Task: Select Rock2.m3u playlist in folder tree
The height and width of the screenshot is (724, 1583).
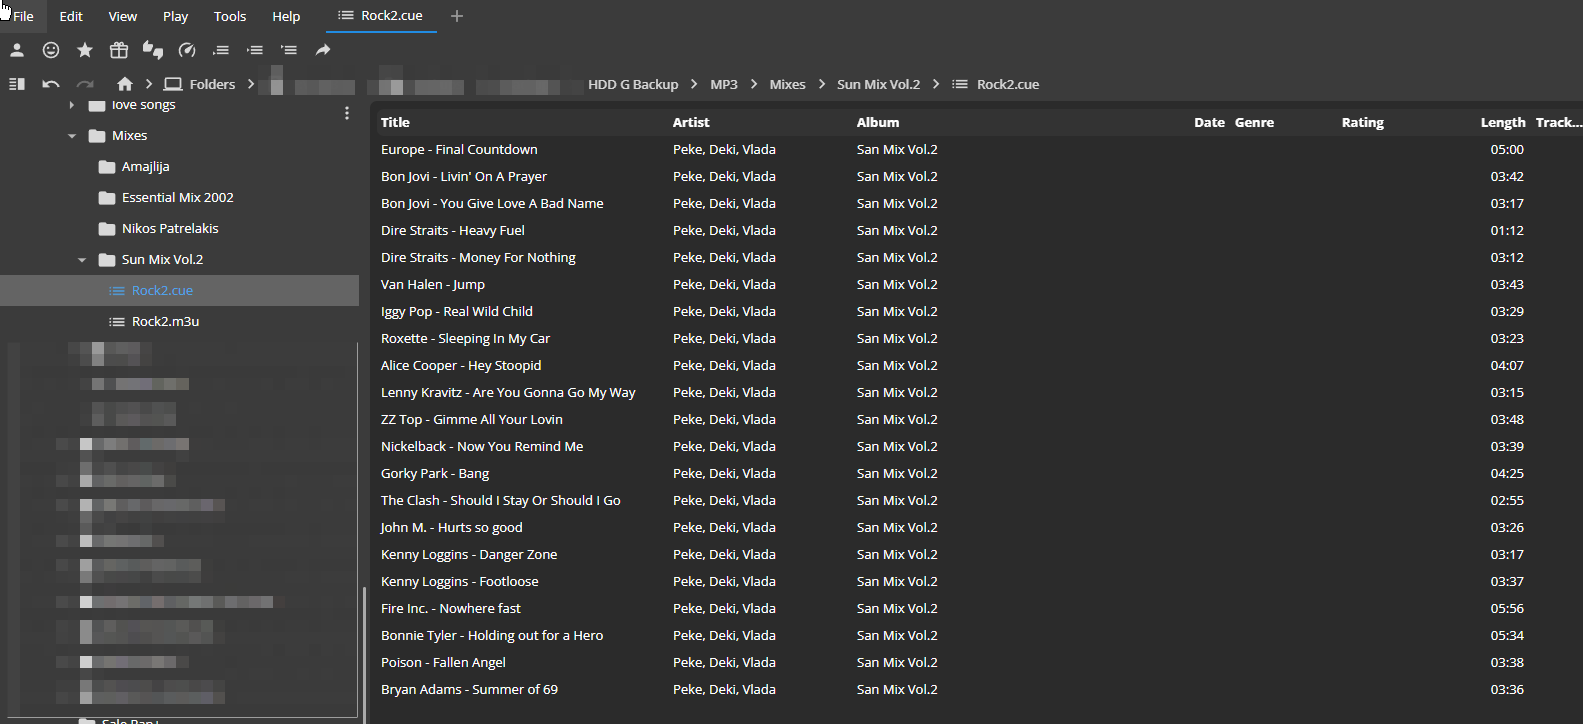Action: tap(165, 321)
